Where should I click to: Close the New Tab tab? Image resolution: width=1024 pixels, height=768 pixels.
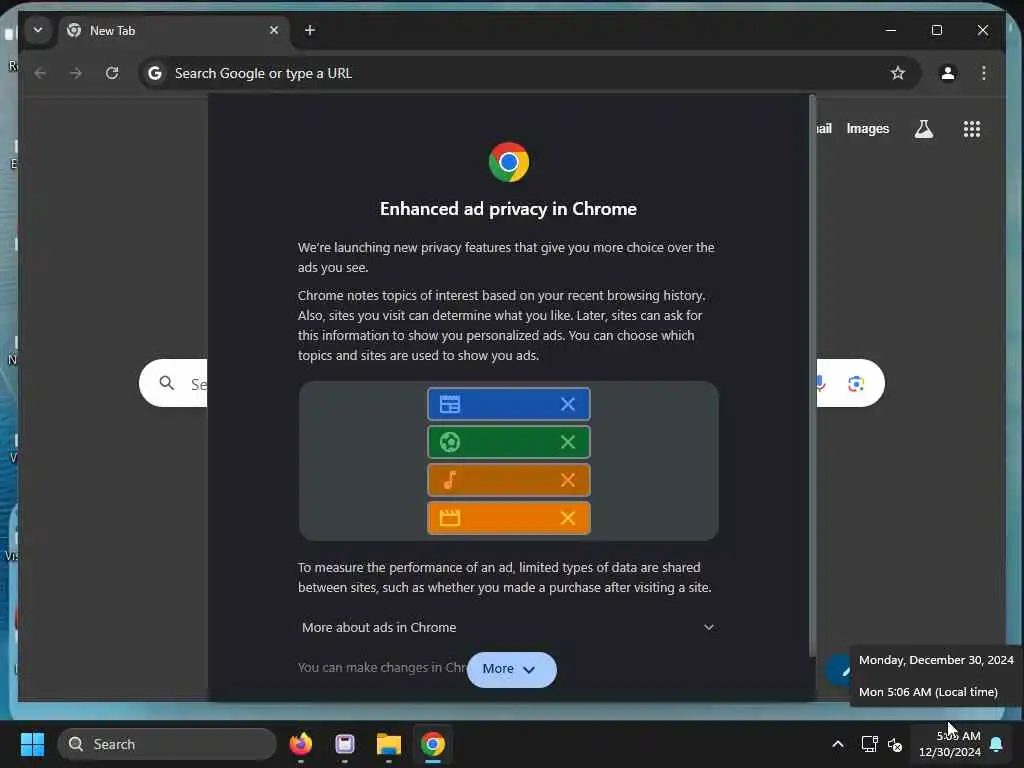(x=274, y=30)
